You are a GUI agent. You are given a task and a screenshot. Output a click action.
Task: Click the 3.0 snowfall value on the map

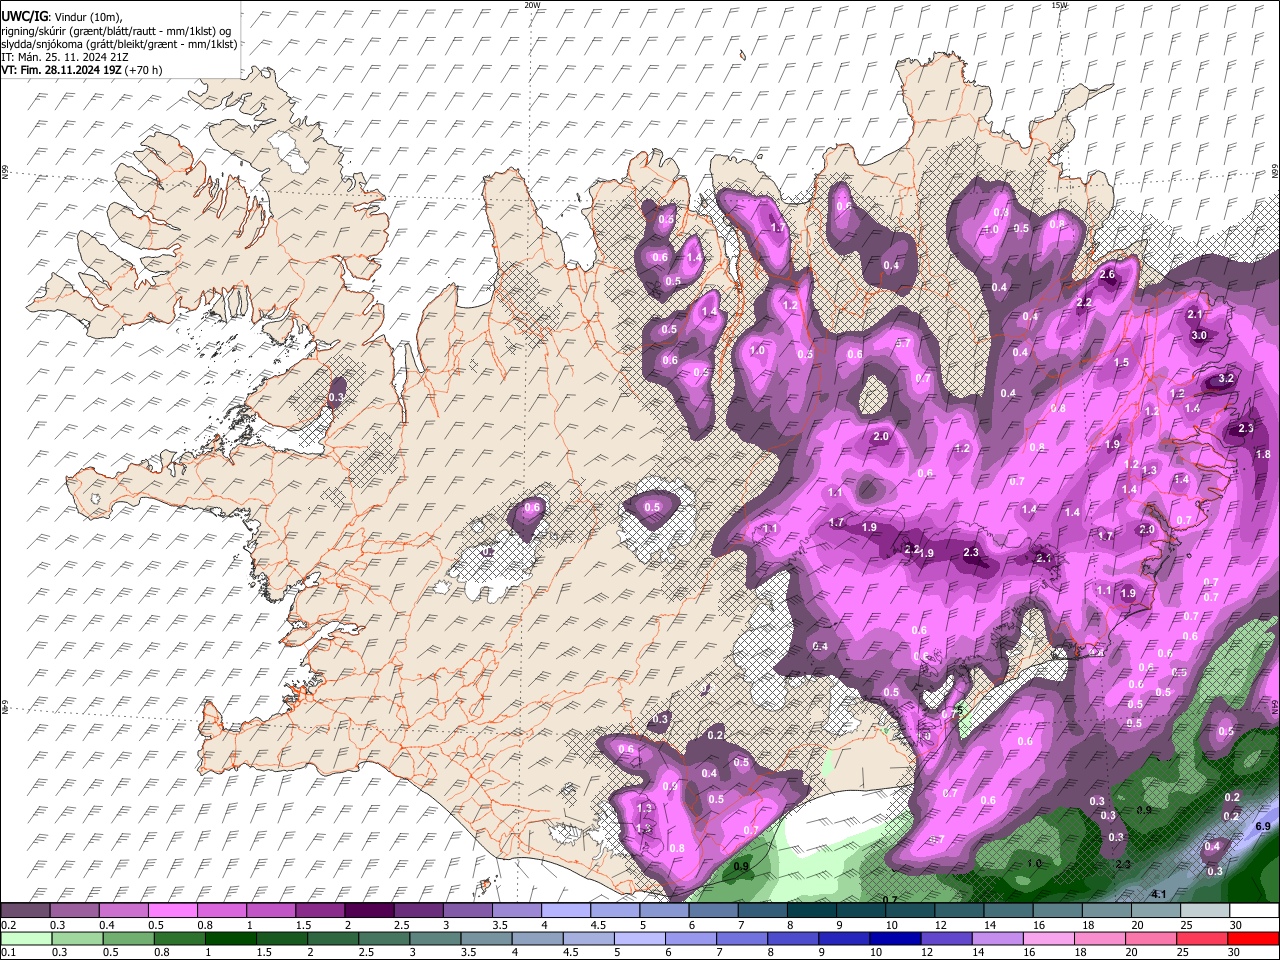1200,335
